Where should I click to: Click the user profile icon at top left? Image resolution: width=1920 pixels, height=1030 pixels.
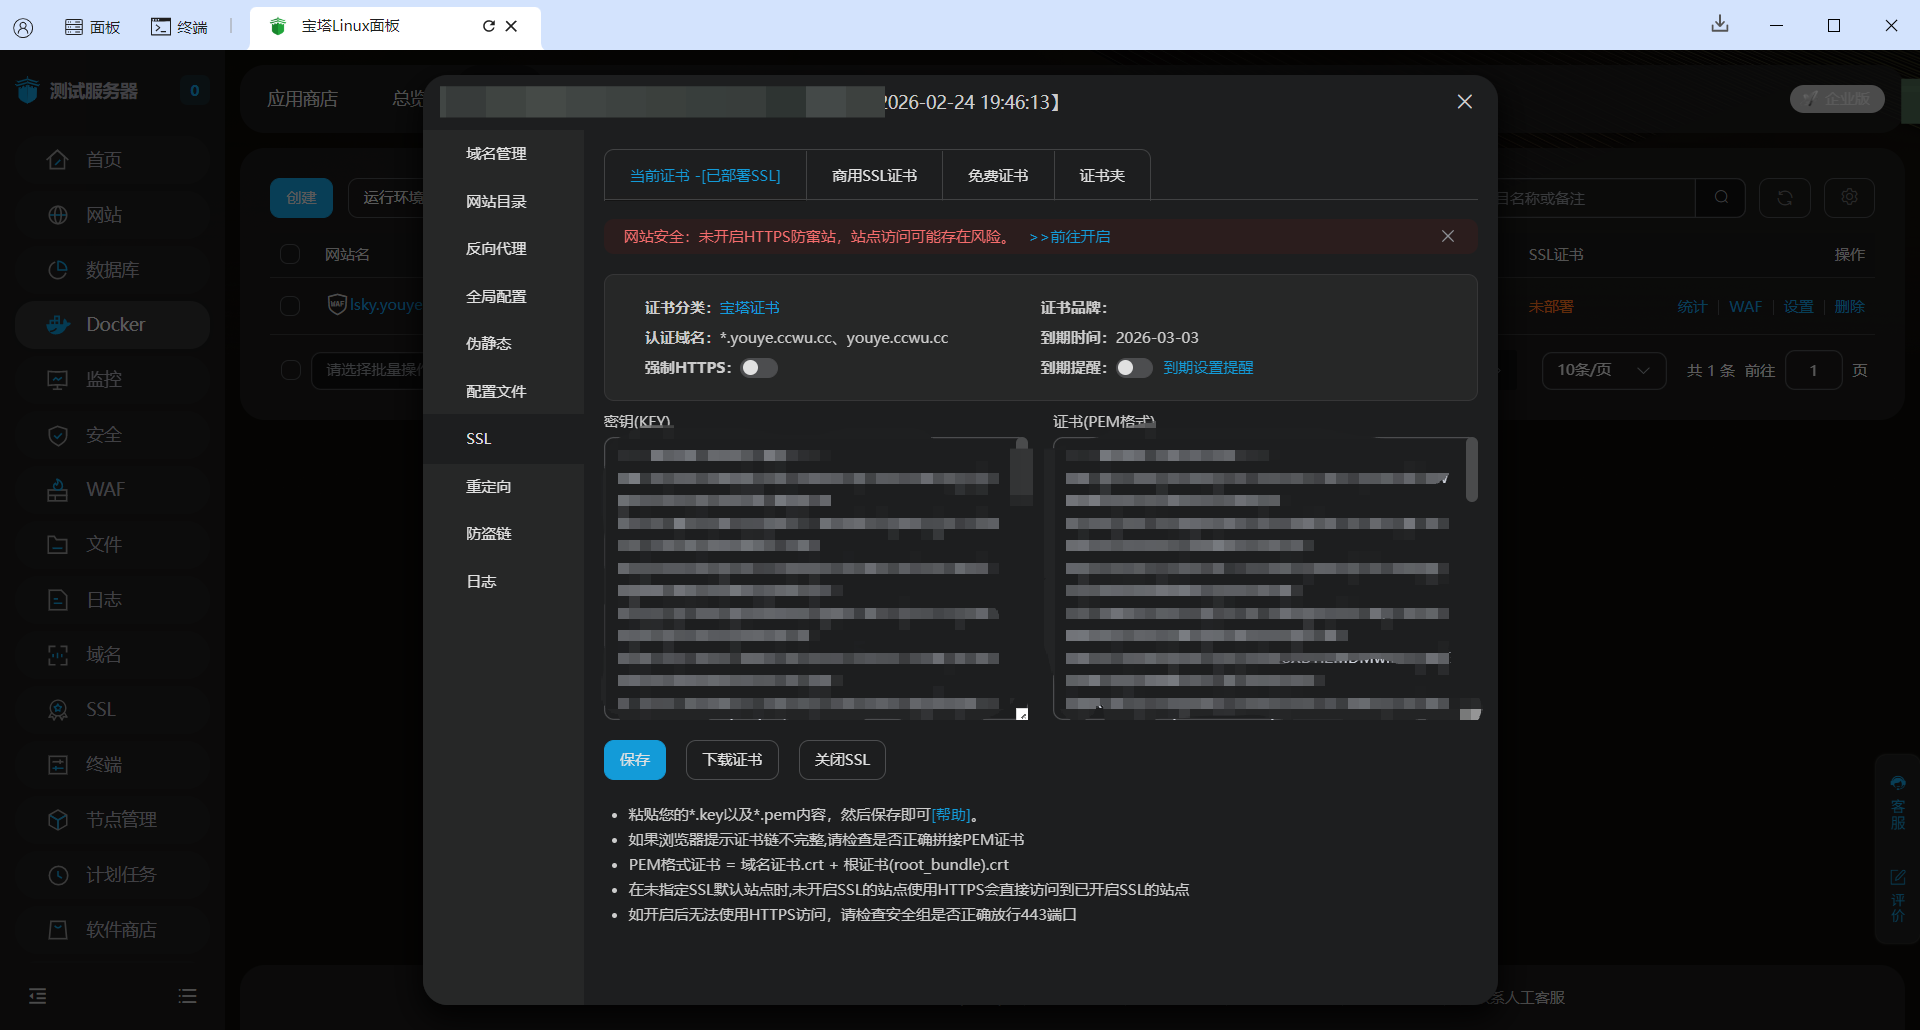tap(23, 27)
